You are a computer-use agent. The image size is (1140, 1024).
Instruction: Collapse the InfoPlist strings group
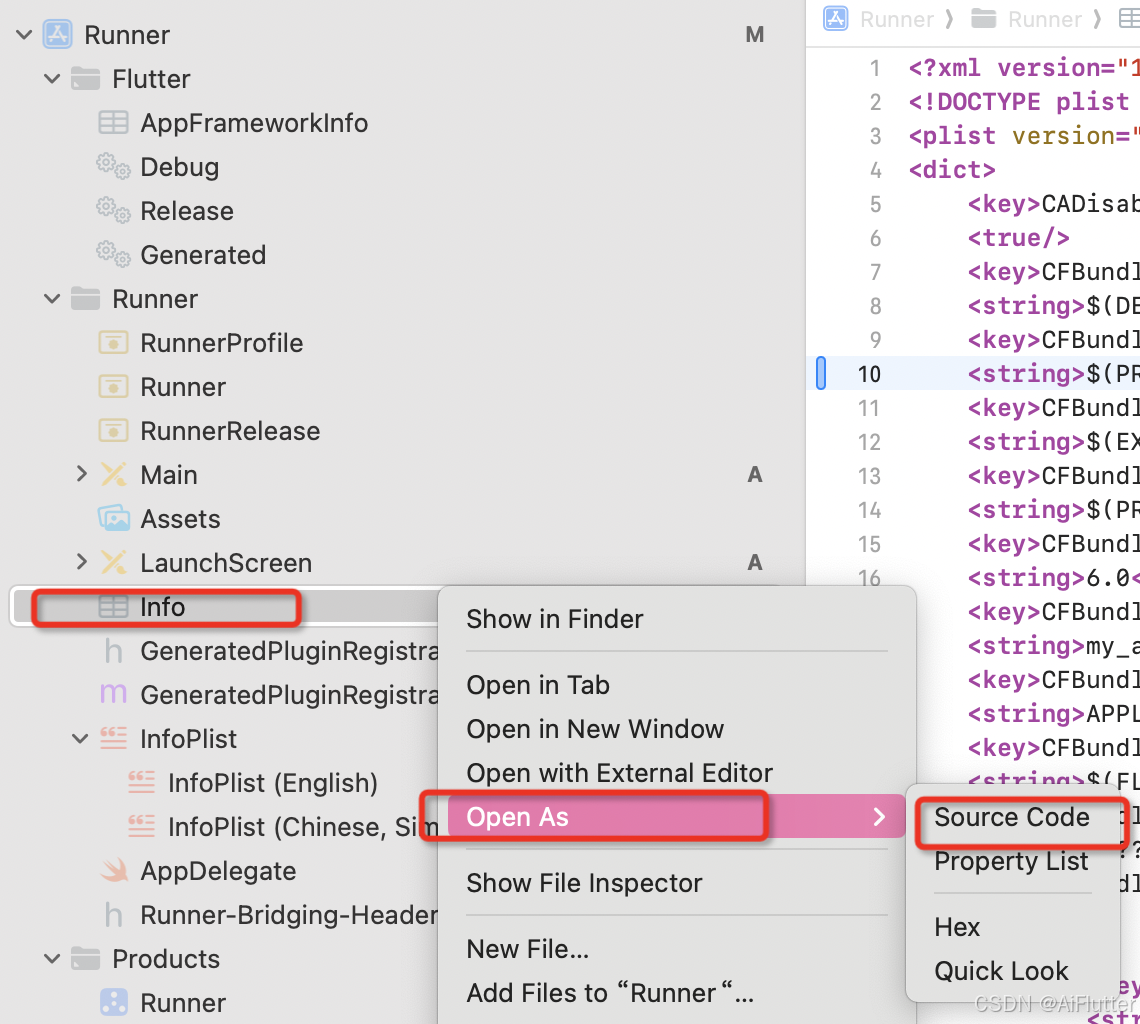pyautogui.click(x=80, y=739)
